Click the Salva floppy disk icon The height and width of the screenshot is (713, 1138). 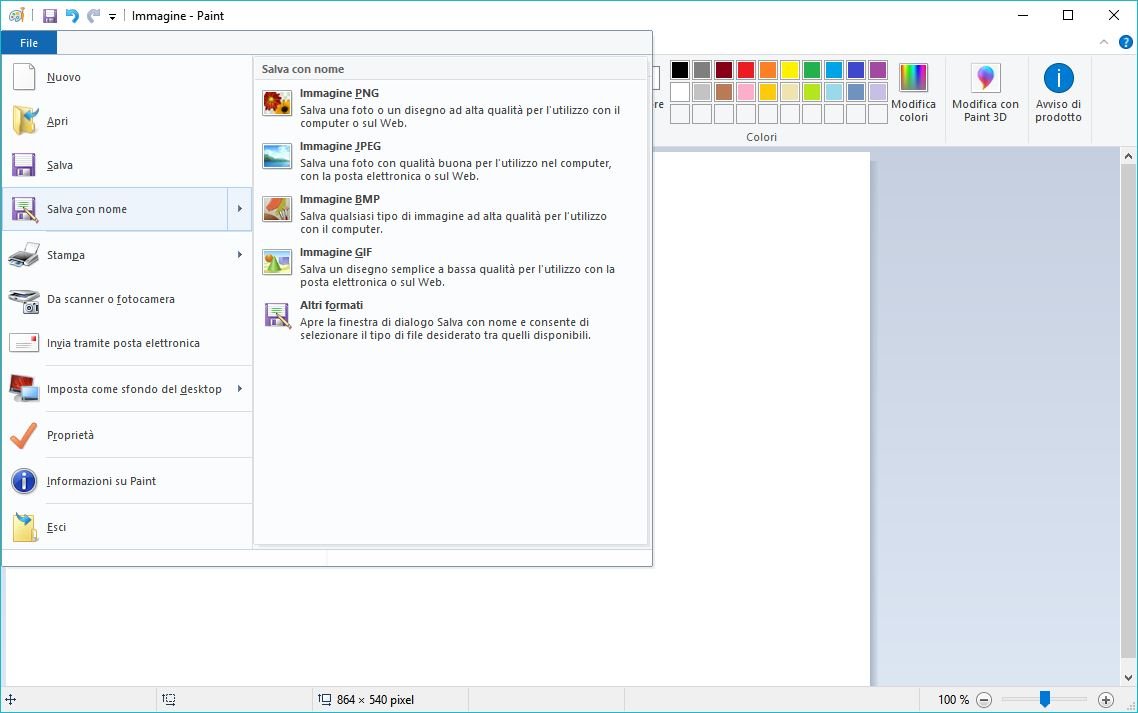tap(25, 165)
